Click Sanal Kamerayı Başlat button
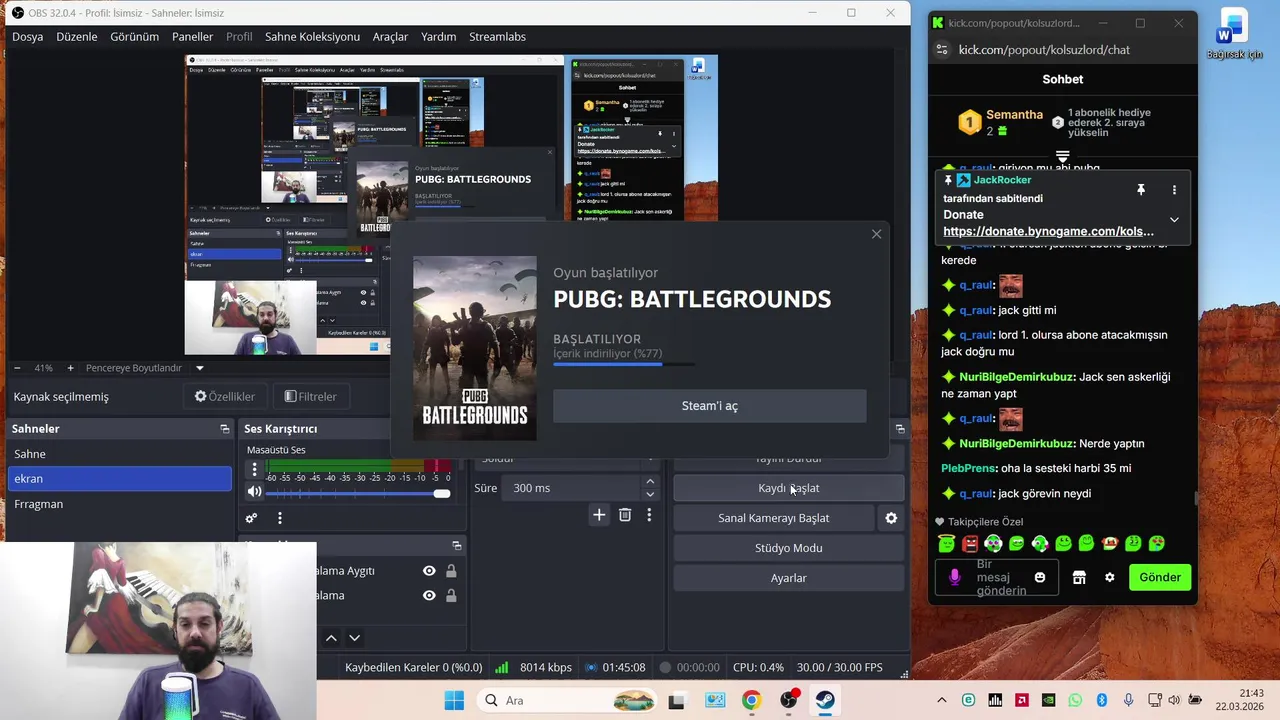1280x720 pixels. [773, 518]
